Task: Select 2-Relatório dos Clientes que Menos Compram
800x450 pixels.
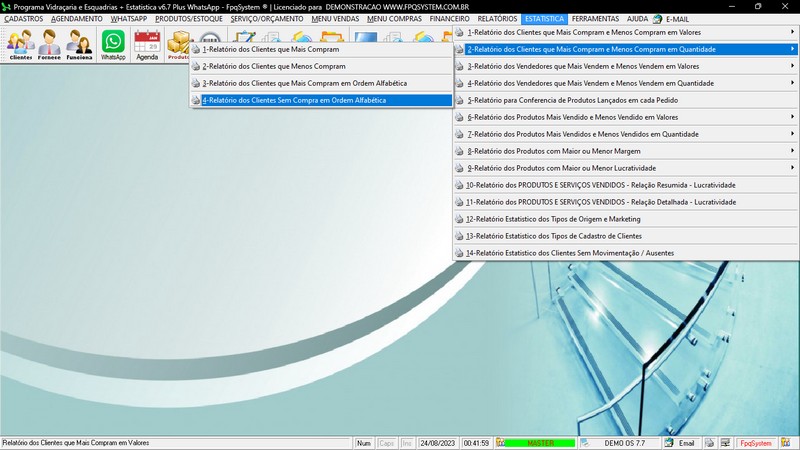Action: [x=321, y=66]
